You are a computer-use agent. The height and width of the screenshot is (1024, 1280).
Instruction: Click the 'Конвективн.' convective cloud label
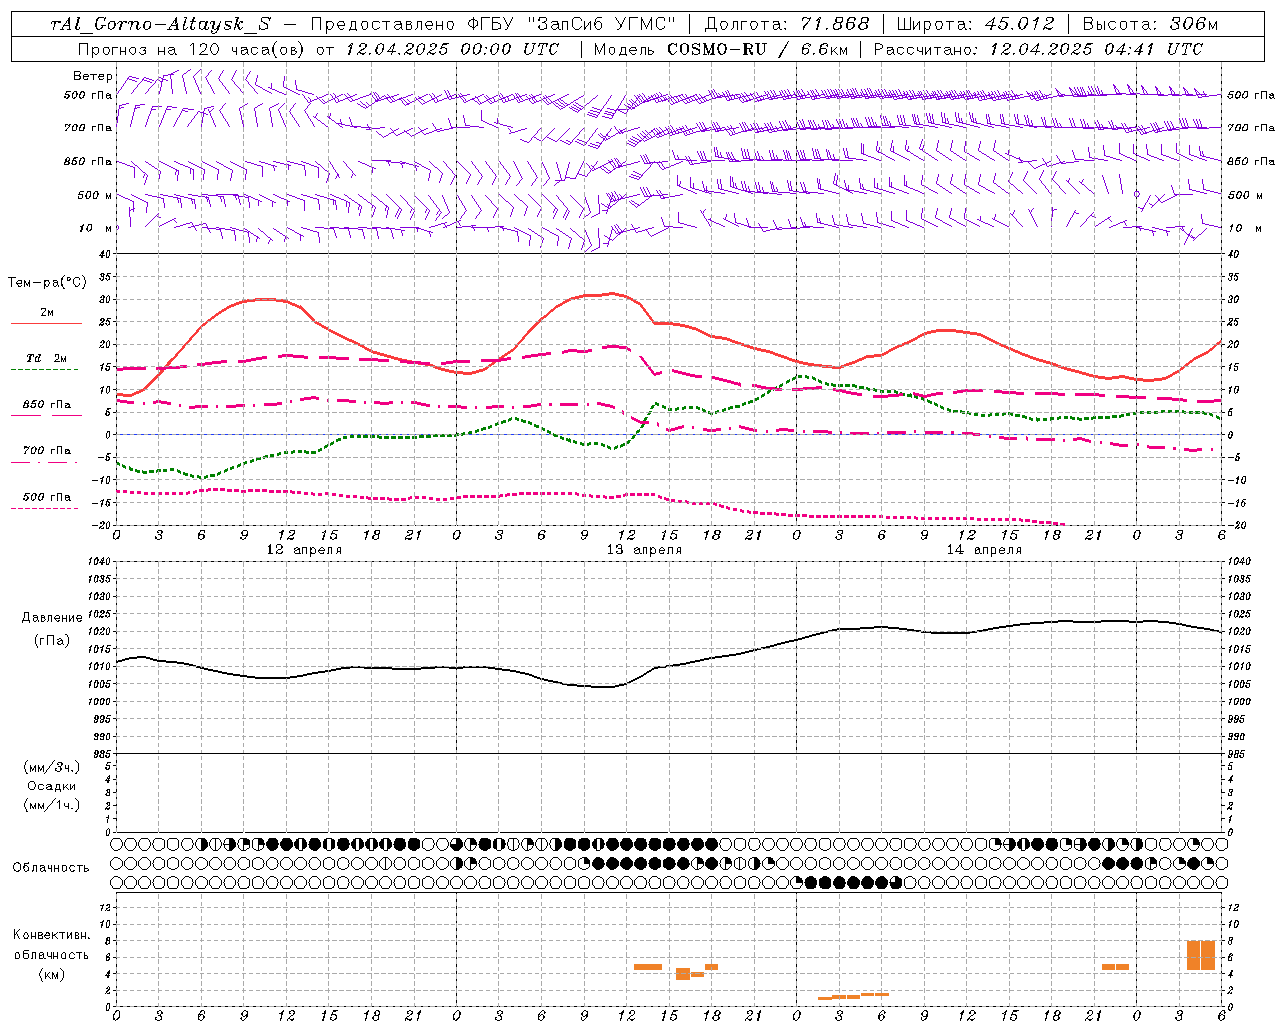pos(52,935)
